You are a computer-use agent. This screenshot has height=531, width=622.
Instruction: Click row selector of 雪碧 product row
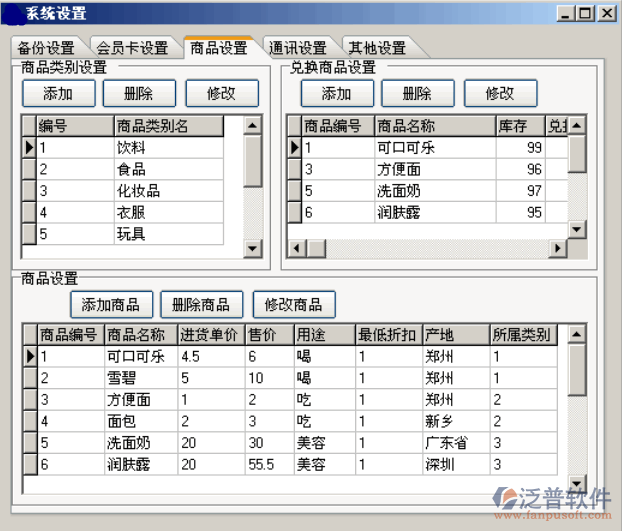tap(31, 378)
